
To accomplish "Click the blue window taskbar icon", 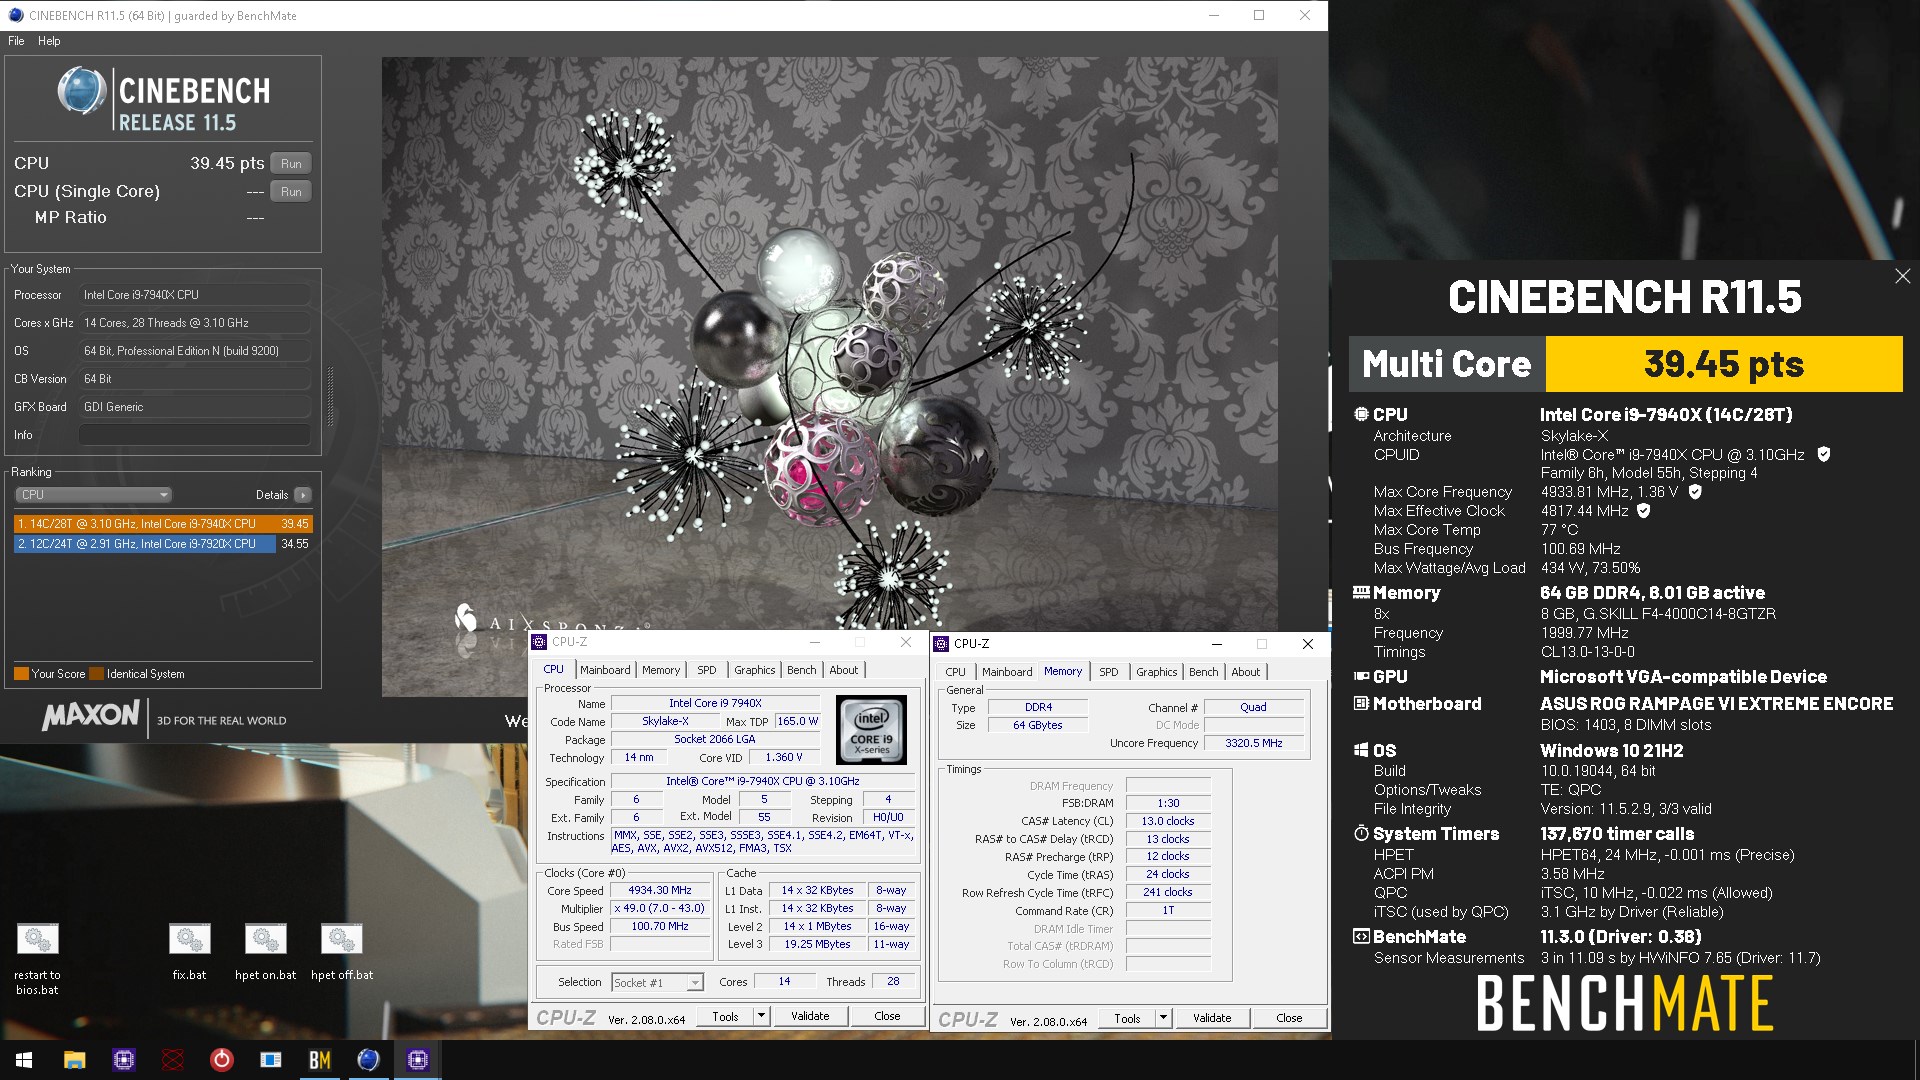I will [x=271, y=1060].
